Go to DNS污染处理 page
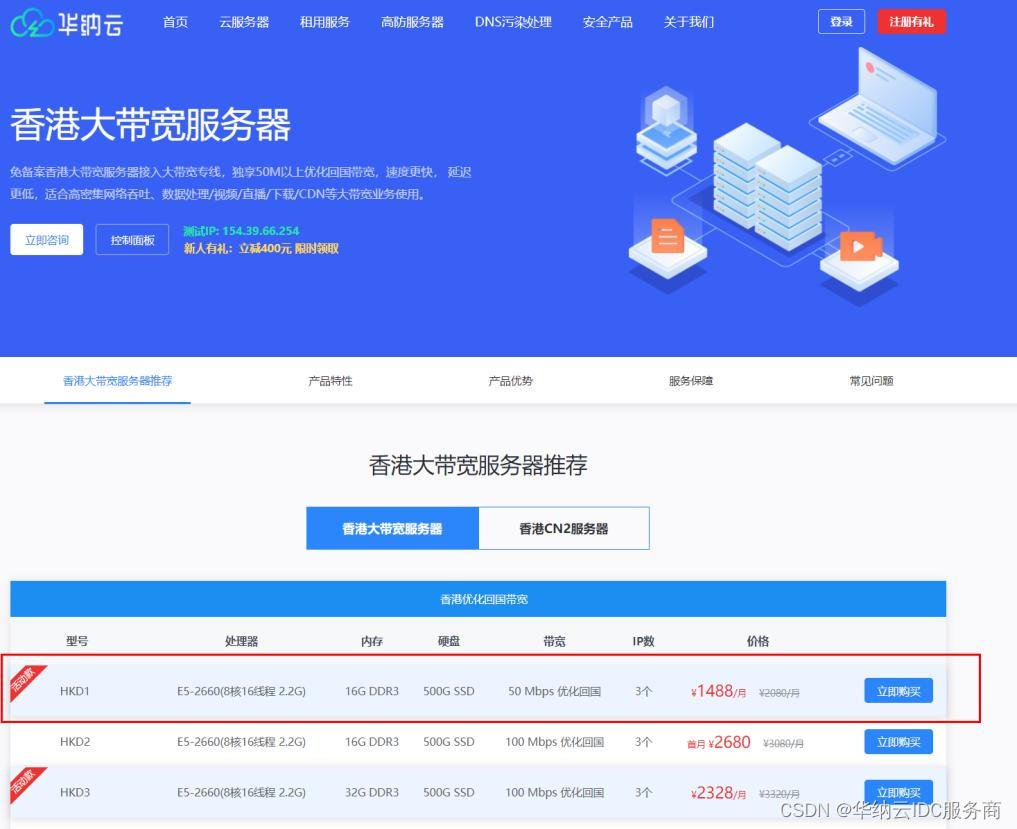 coord(513,22)
